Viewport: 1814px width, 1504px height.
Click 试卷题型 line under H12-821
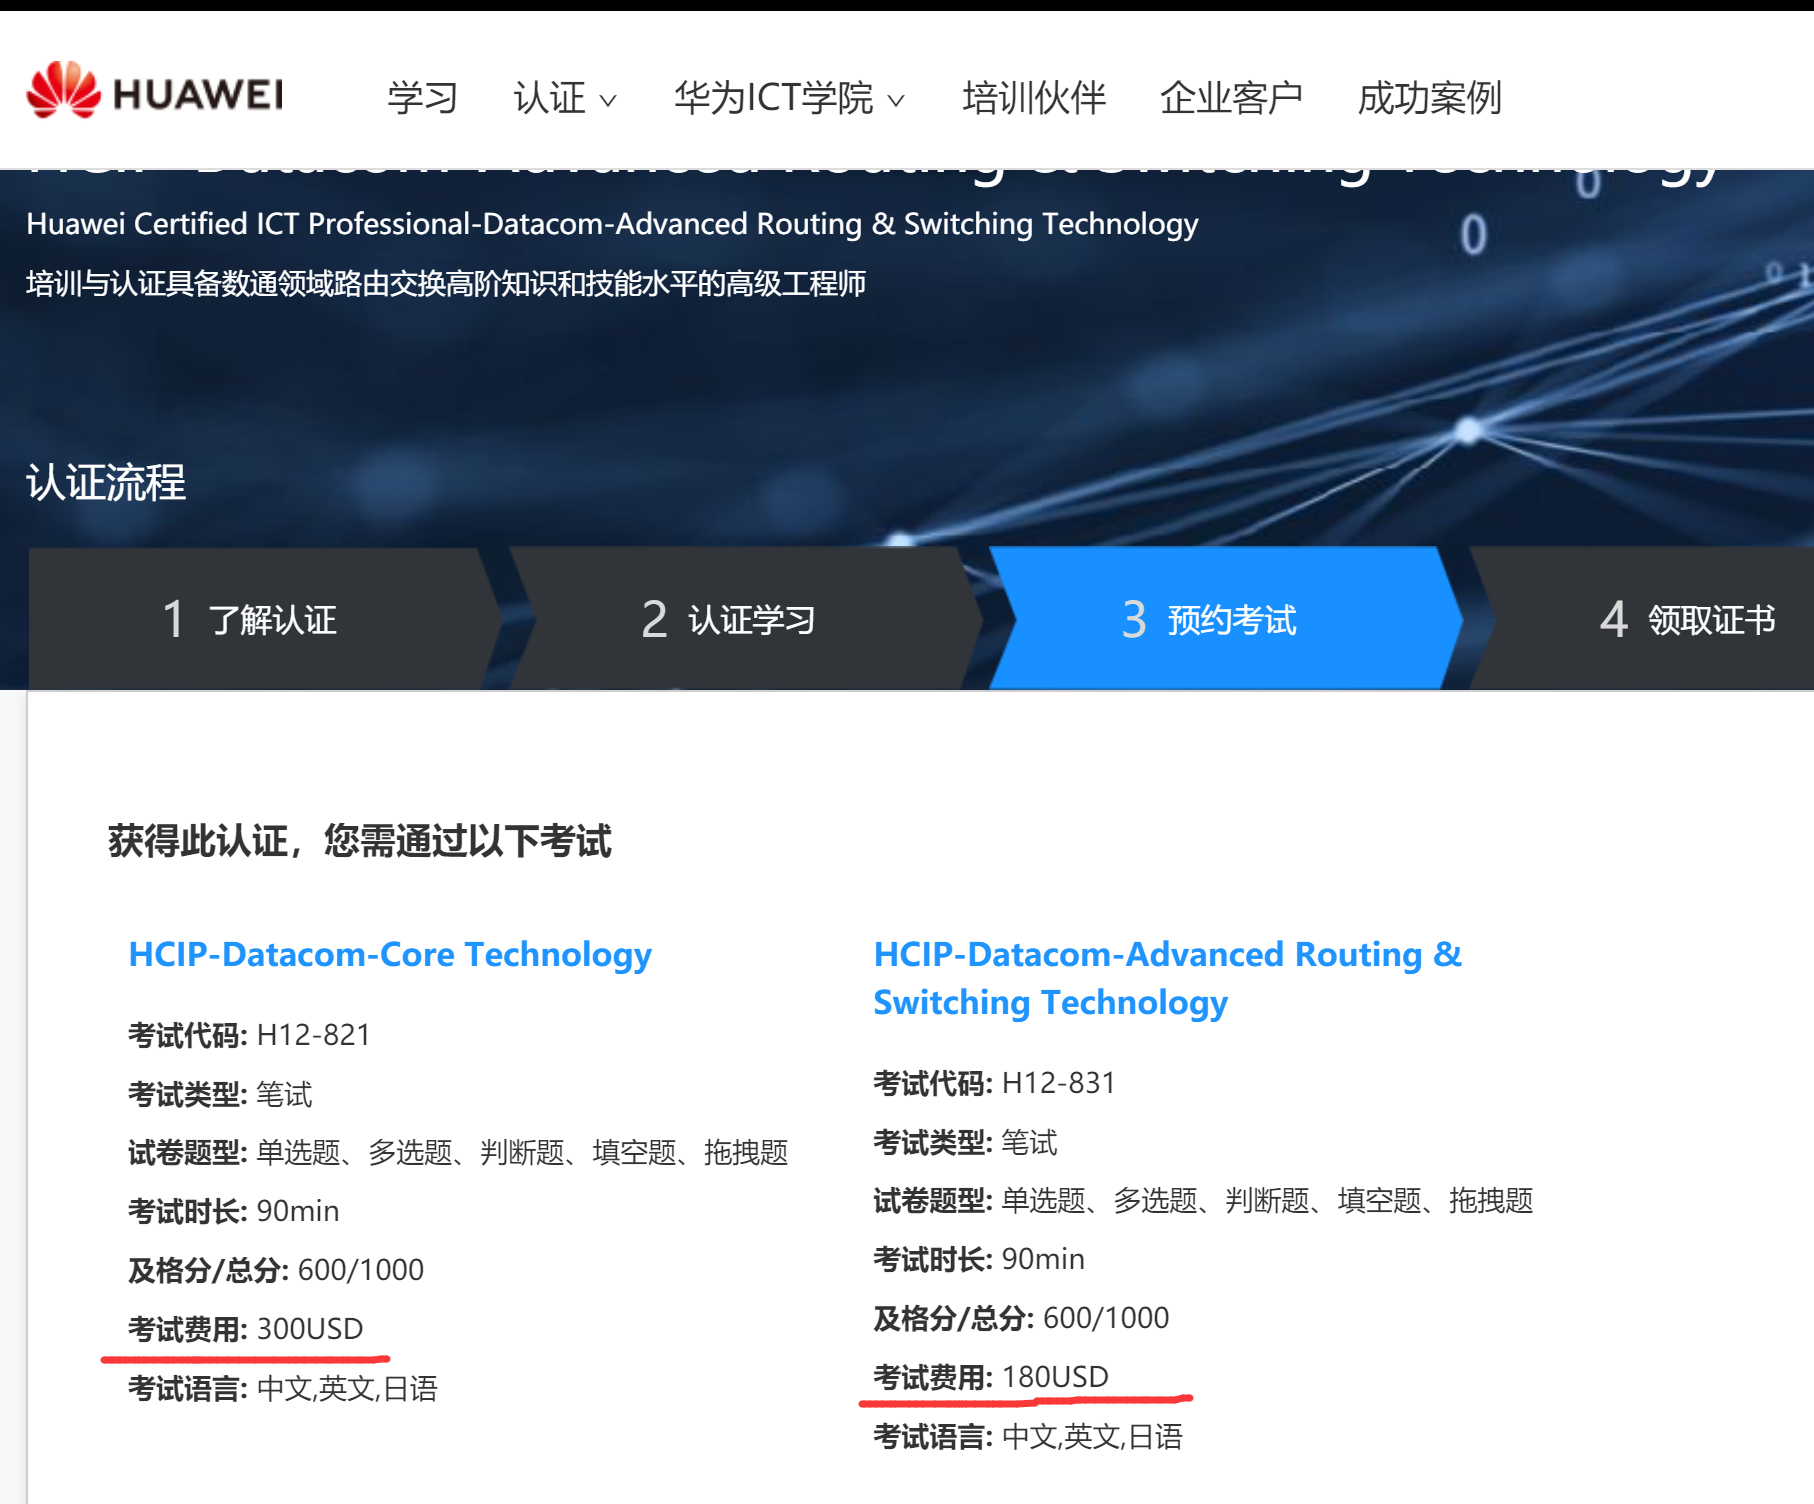[x=458, y=1152]
